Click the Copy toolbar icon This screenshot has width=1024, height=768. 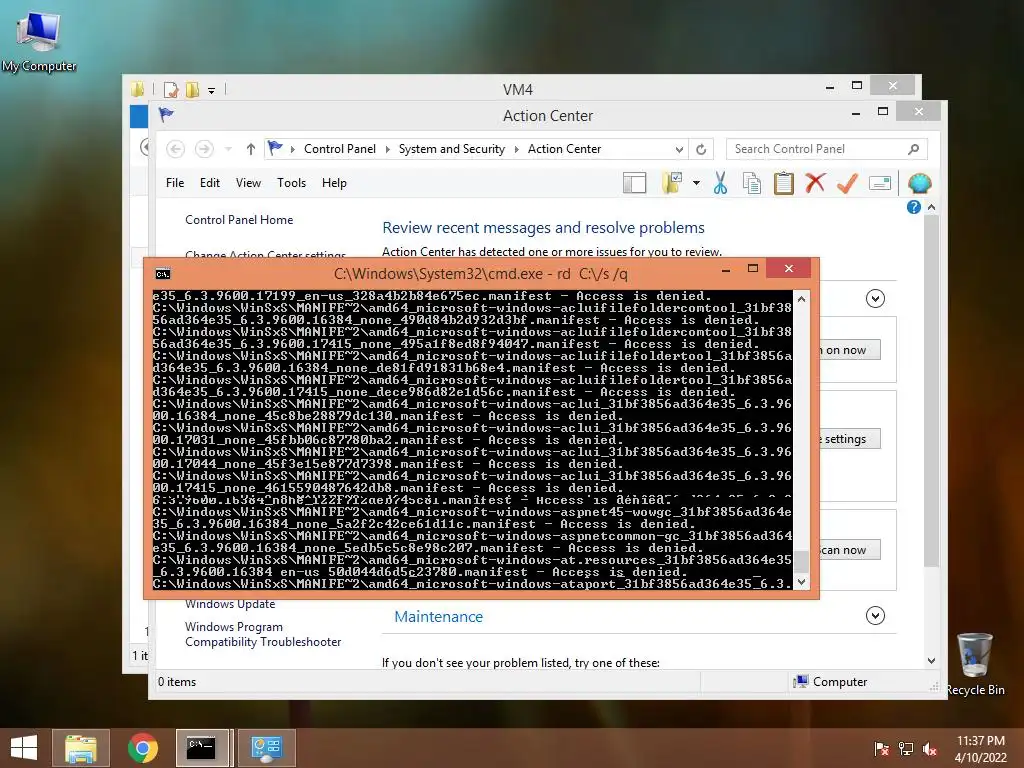tap(752, 184)
